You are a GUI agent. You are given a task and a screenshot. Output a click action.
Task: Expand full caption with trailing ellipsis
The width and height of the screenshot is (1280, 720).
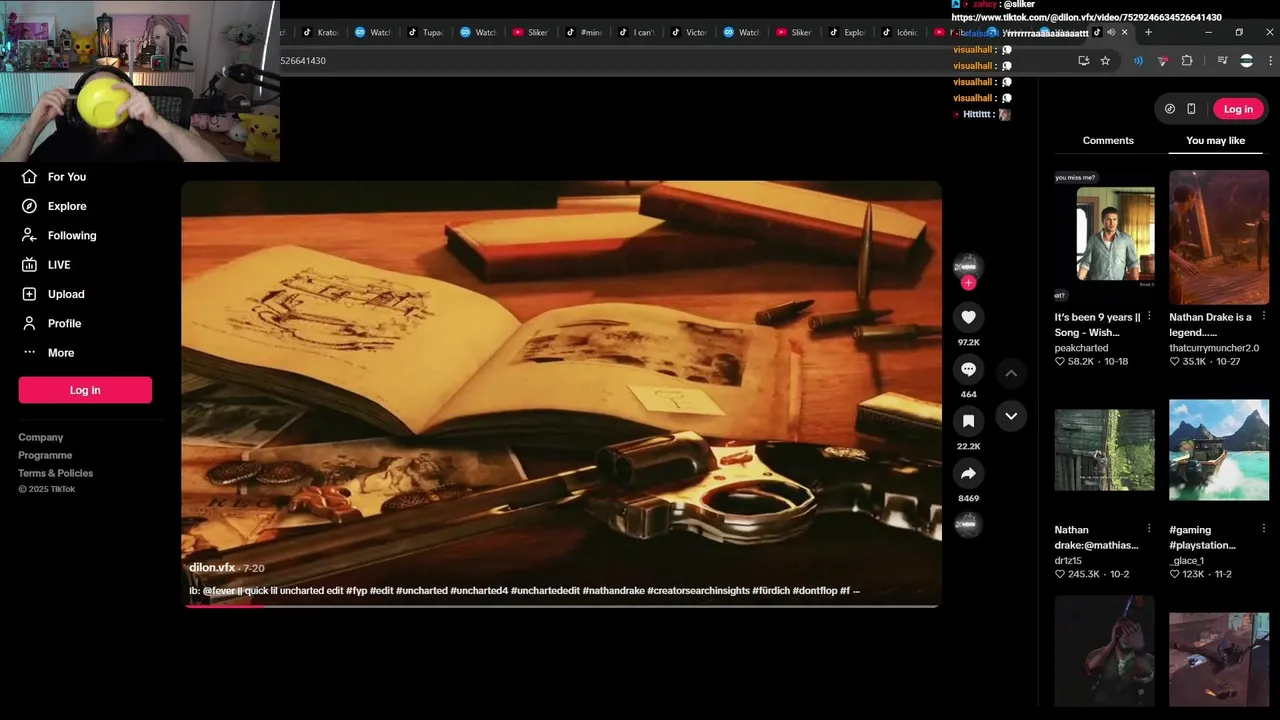click(x=856, y=591)
